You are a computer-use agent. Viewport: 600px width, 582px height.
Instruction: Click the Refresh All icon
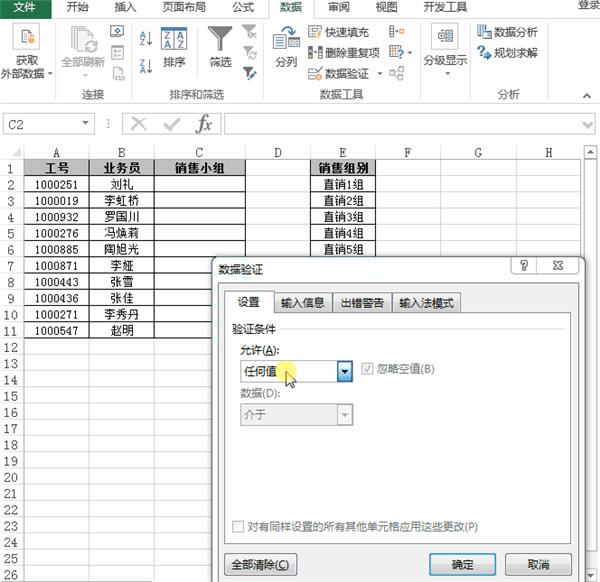coord(83,39)
